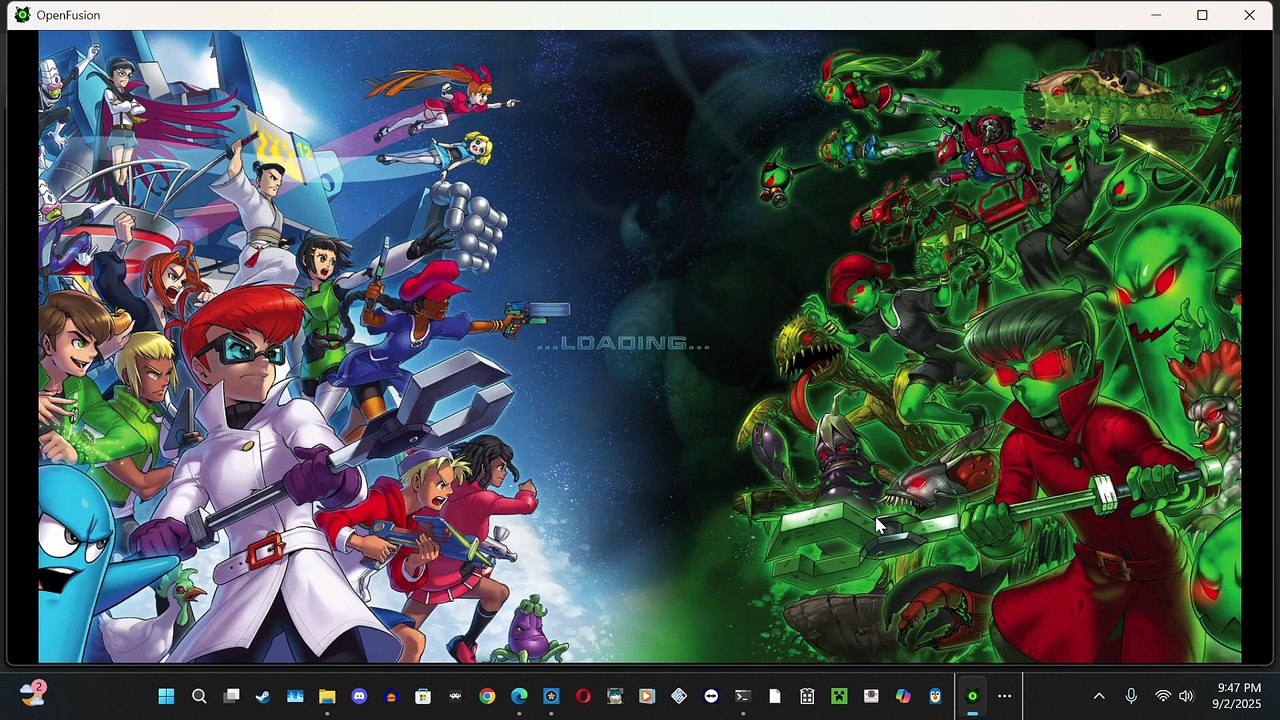1280x720 pixels.
Task: Show hidden system tray icons
Action: [1099, 696]
